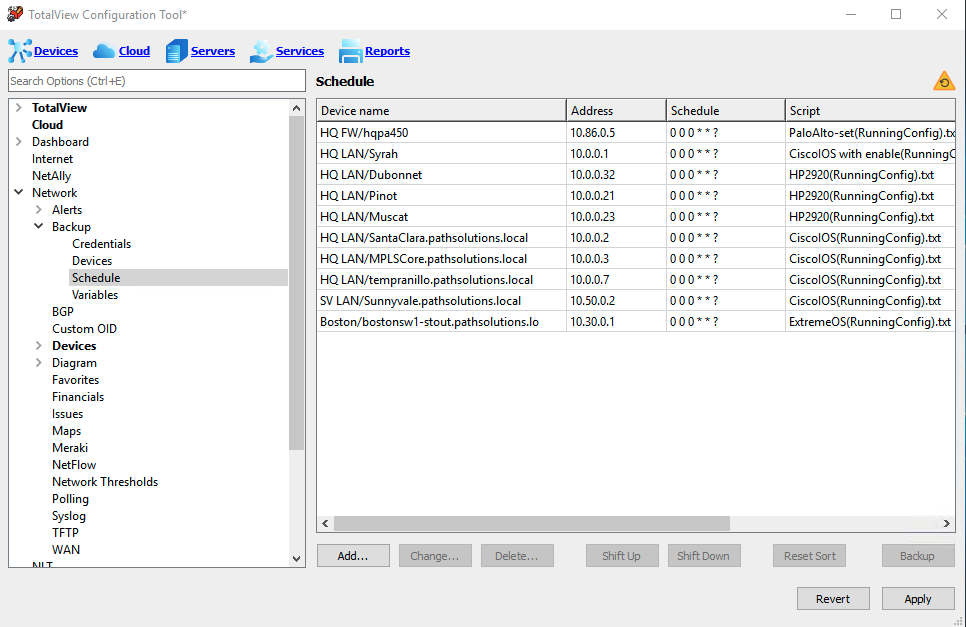The width and height of the screenshot is (966, 627).
Task: Expand the Diagram tree node
Action: point(39,363)
